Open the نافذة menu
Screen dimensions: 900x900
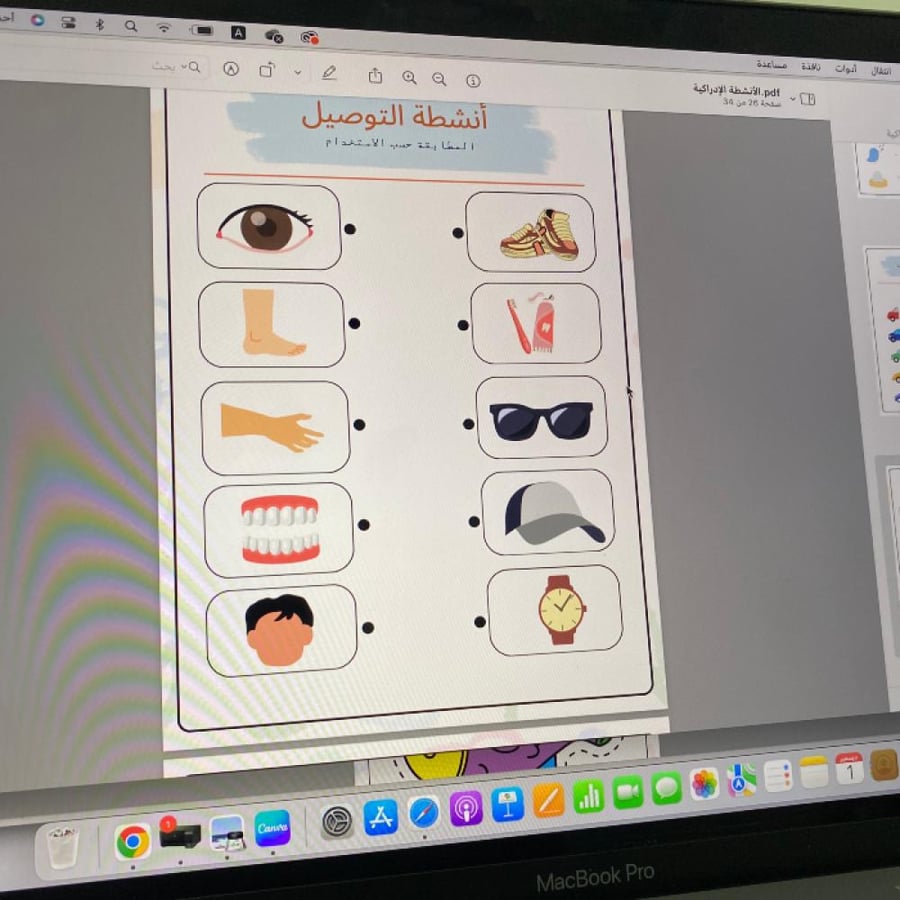click(x=810, y=67)
